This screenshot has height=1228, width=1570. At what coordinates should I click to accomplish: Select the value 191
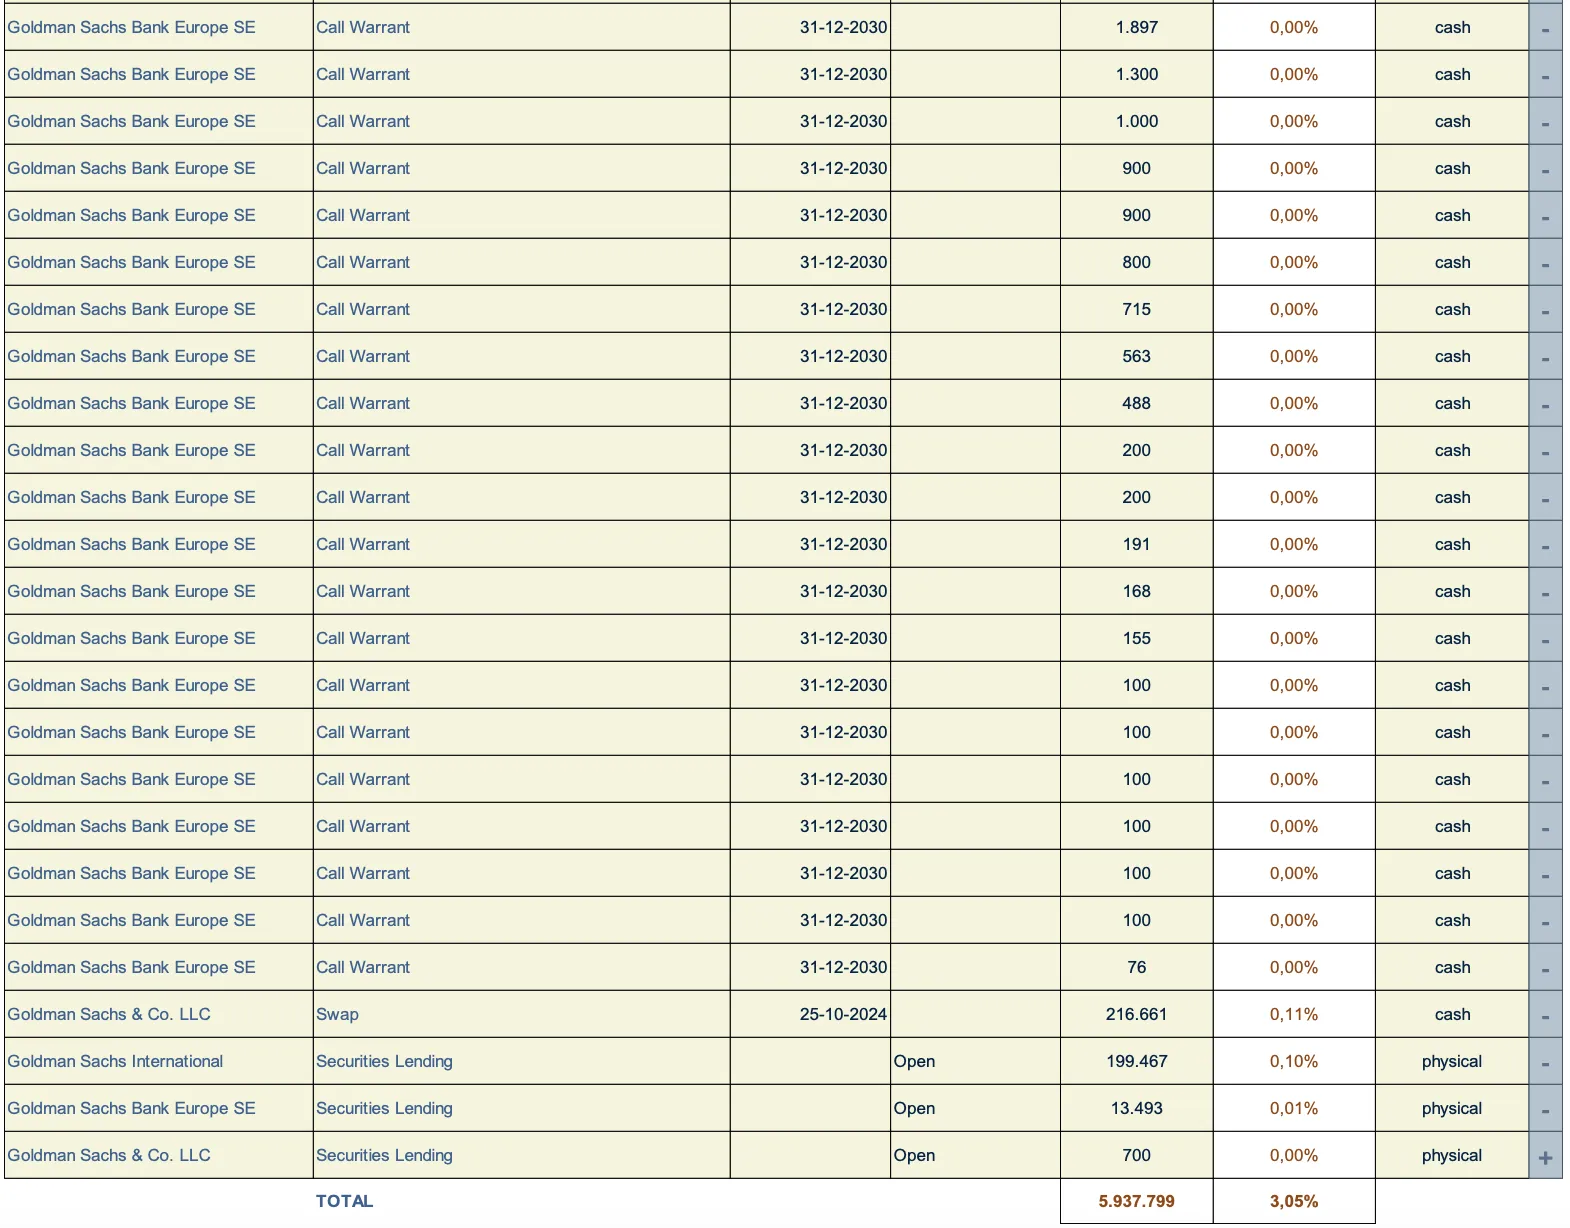point(1136,544)
